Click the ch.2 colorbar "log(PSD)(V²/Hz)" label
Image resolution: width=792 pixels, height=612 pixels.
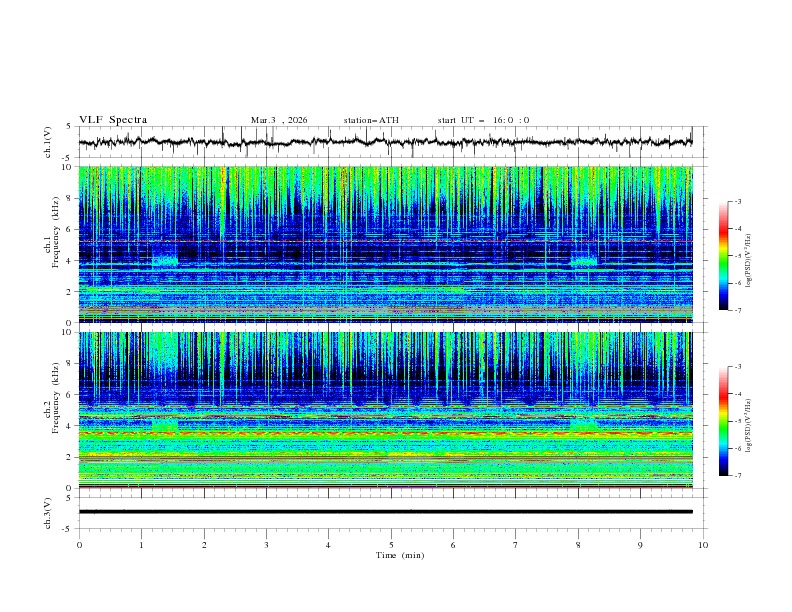pyautogui.click(x=748, y=425)
